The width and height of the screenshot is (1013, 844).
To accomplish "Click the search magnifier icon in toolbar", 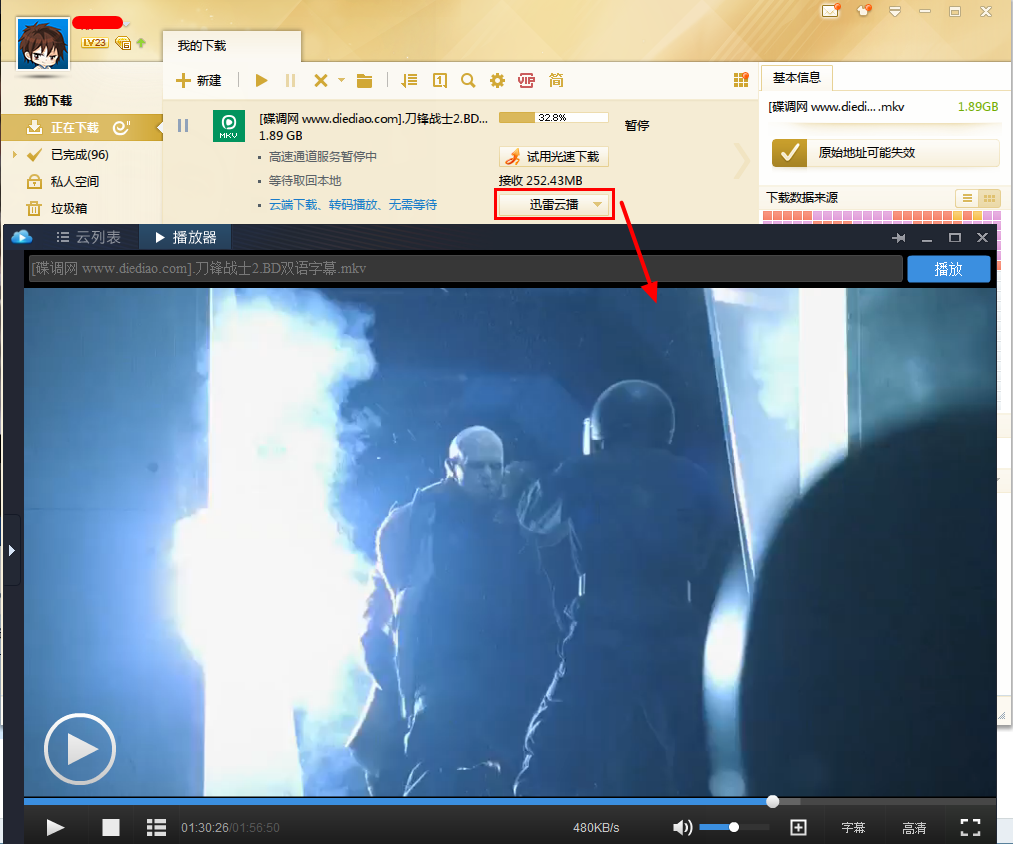I will tap(467, 80).
